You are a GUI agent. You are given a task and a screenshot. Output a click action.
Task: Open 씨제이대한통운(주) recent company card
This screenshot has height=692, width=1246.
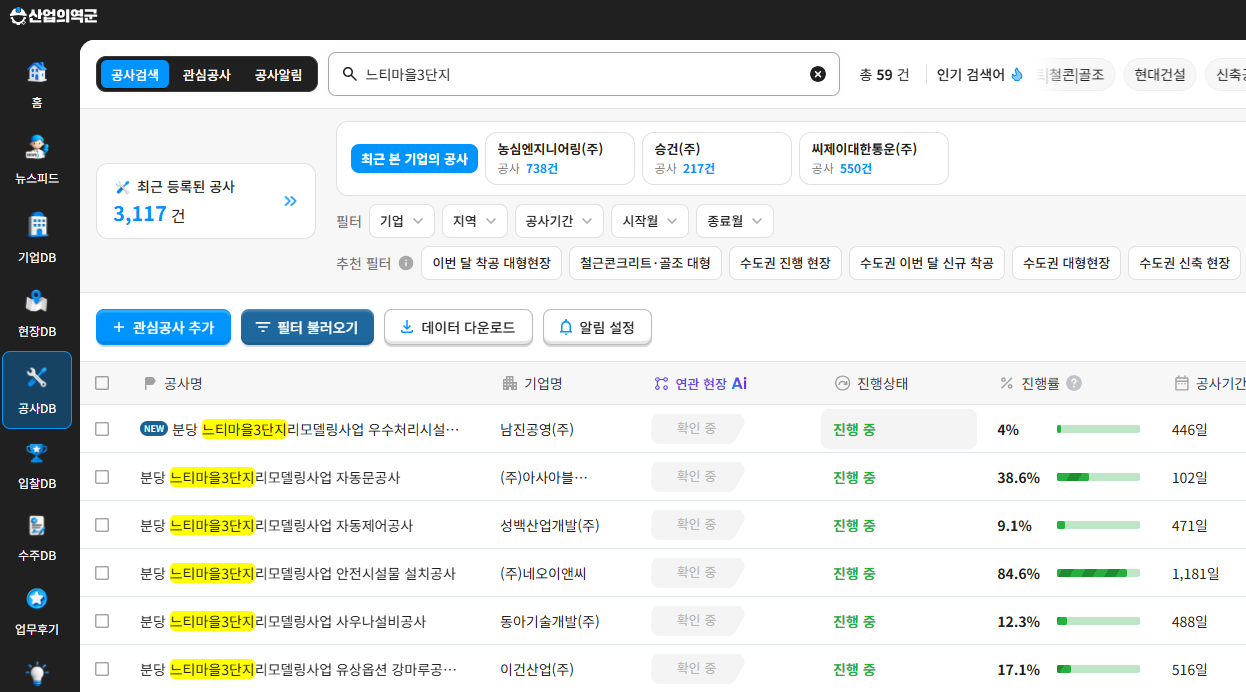coord(874,158)
